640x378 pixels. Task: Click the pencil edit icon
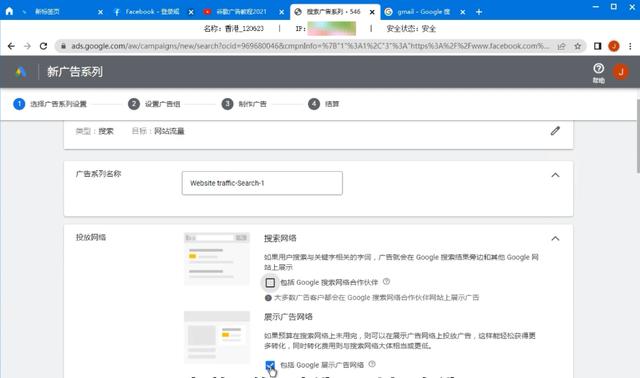pyautogui.click(x=555, y=131)
